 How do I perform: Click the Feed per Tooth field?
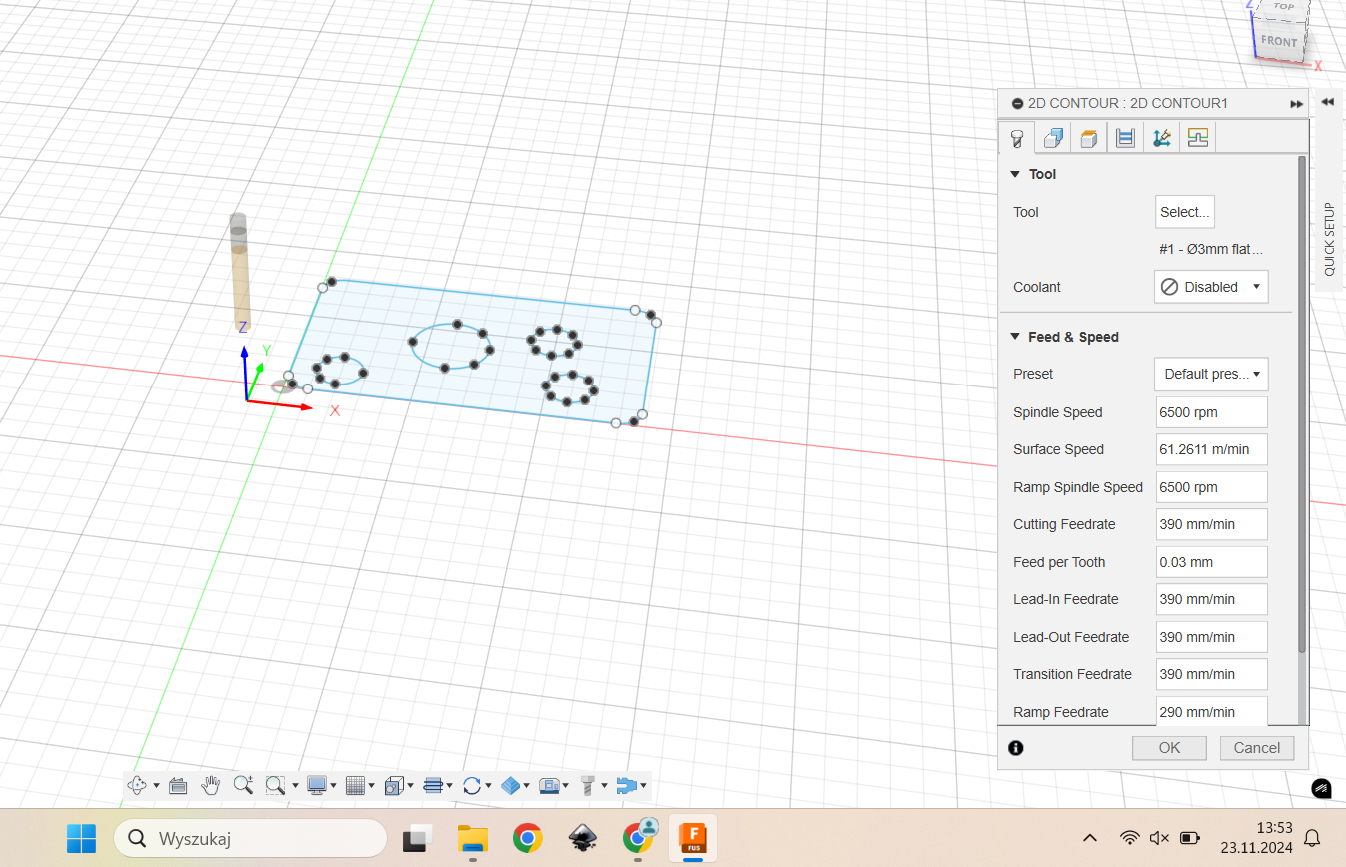tap(1211, 562)
